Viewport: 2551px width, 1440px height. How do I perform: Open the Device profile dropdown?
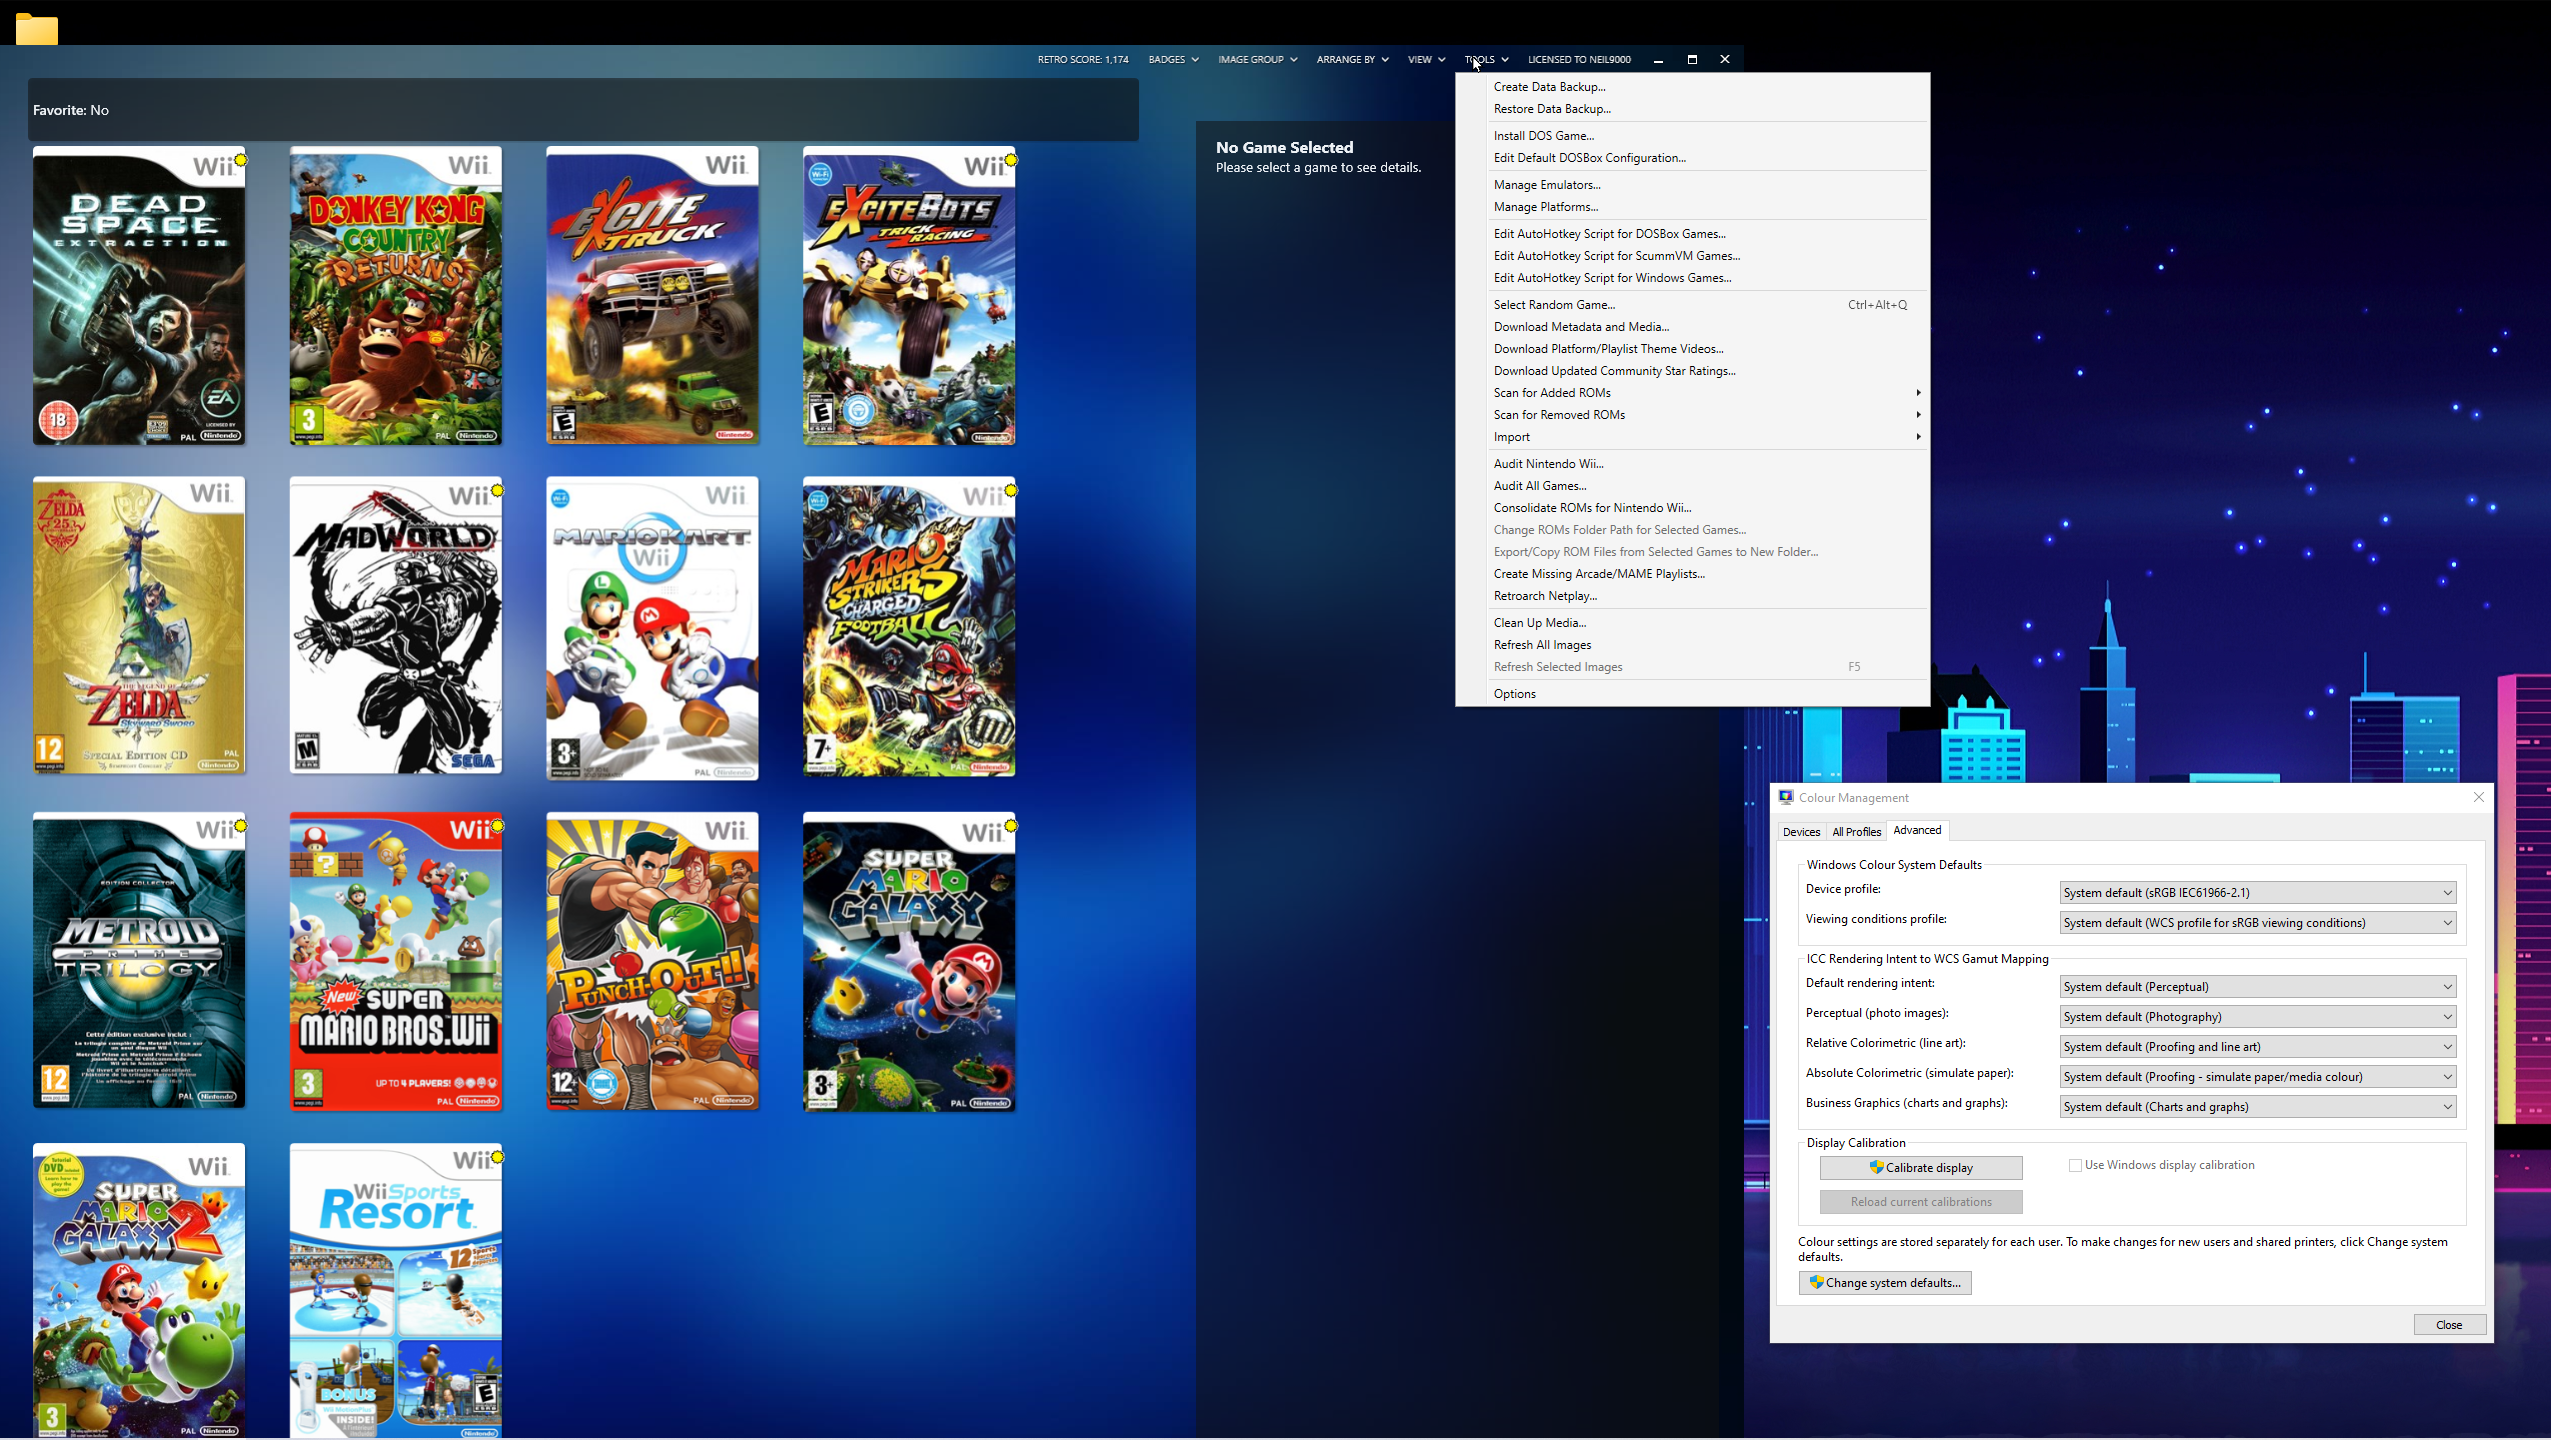click(x=2258, y=893)
